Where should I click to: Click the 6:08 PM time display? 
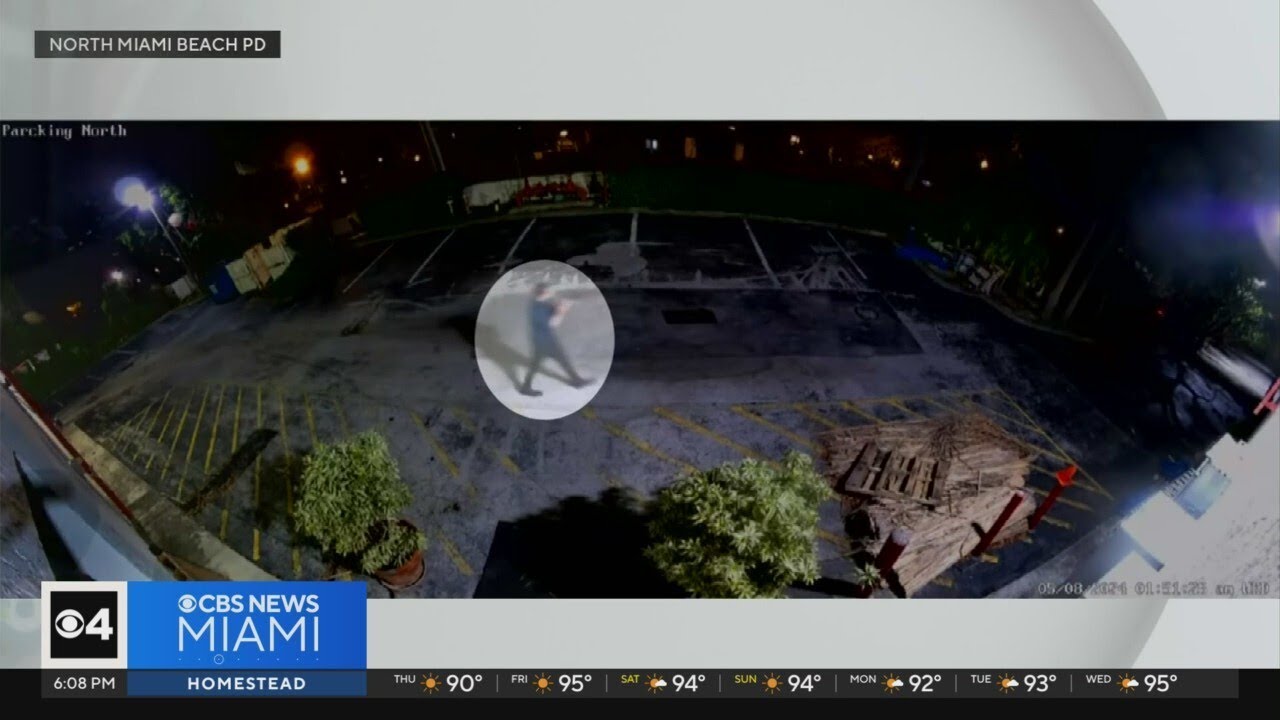(x=84, y=684)
